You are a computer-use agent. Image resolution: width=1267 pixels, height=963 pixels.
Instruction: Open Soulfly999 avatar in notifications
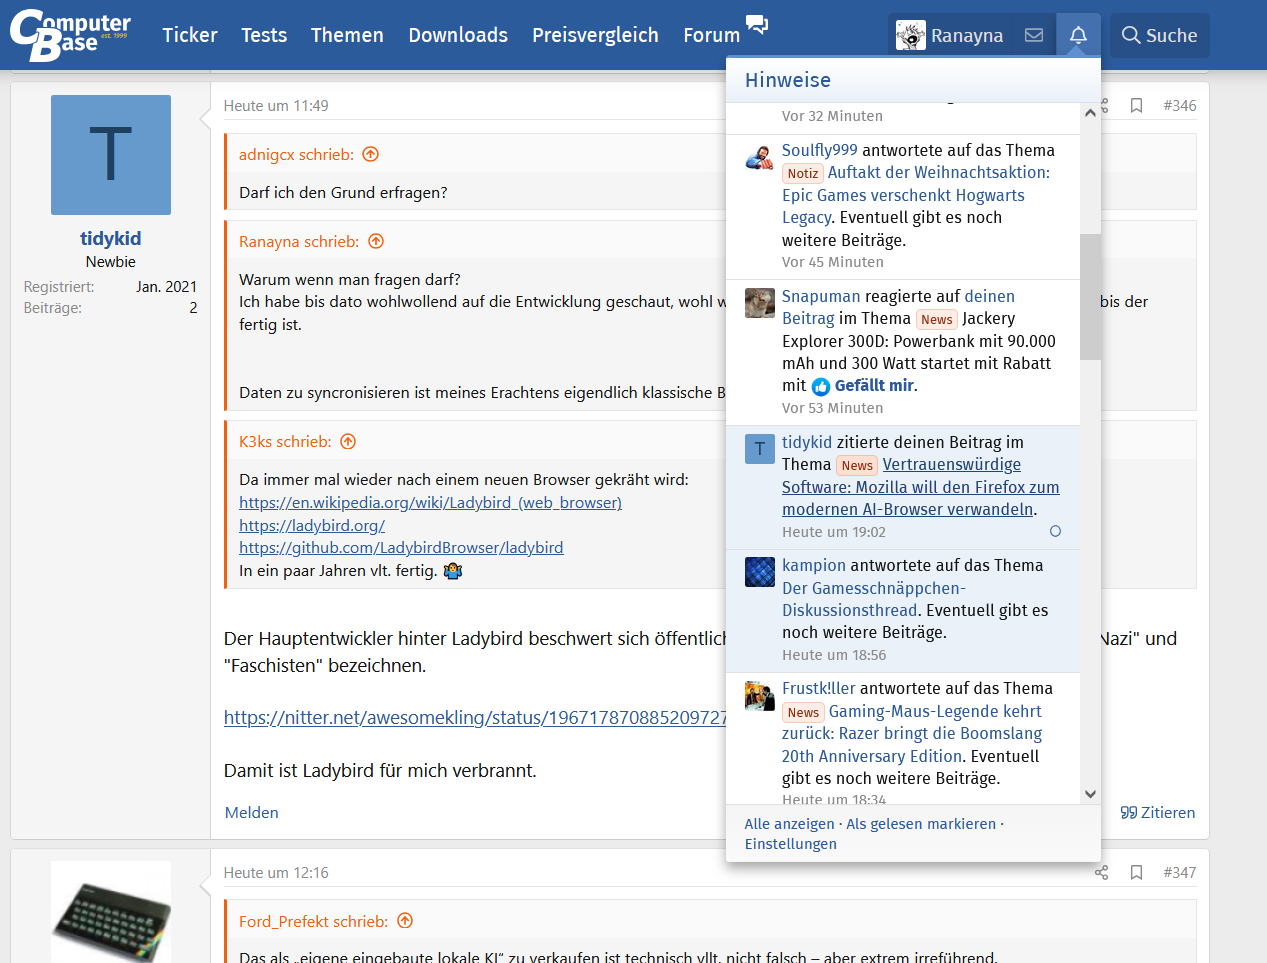[760, 157]
